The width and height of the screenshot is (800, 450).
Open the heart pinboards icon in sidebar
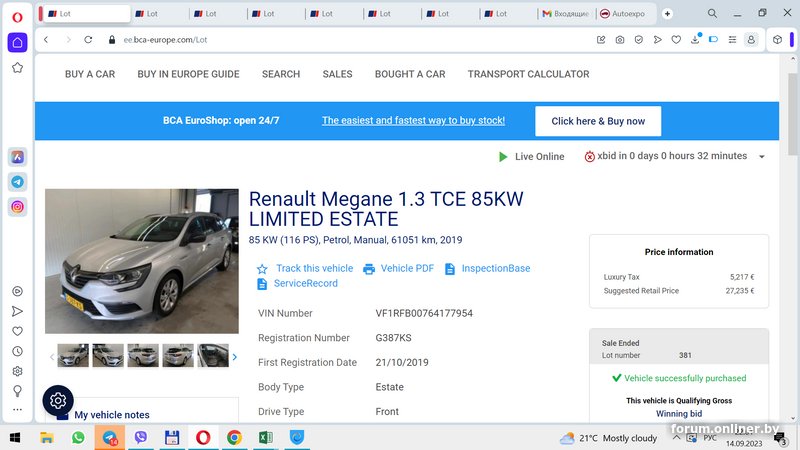(x=17, y=331)
